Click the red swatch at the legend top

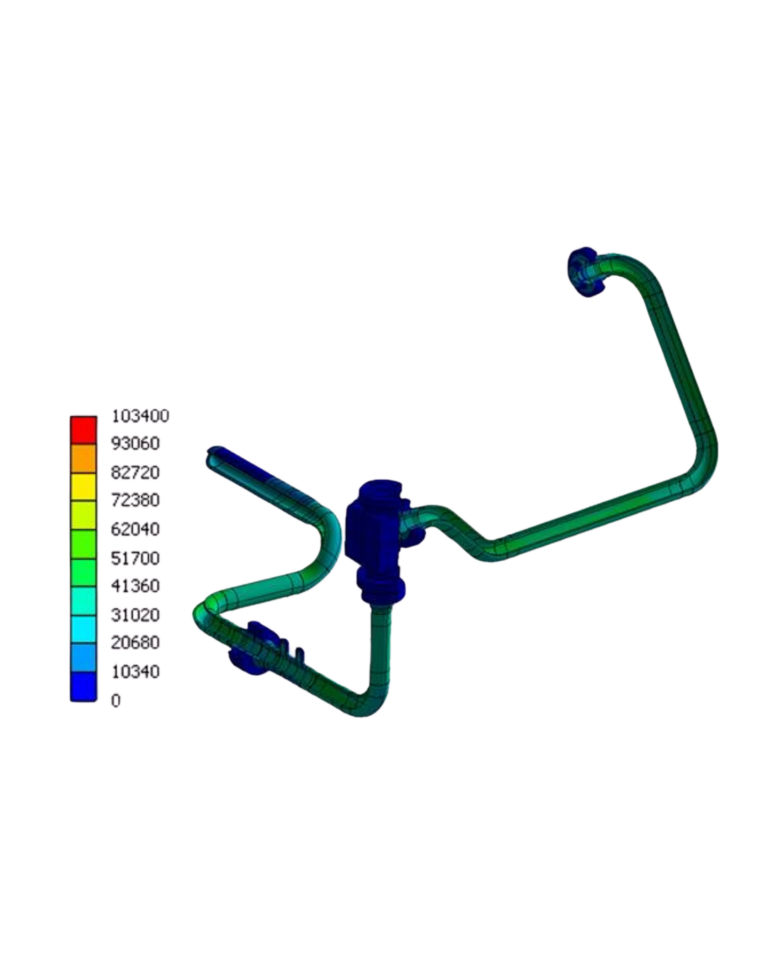click(83, 429)
